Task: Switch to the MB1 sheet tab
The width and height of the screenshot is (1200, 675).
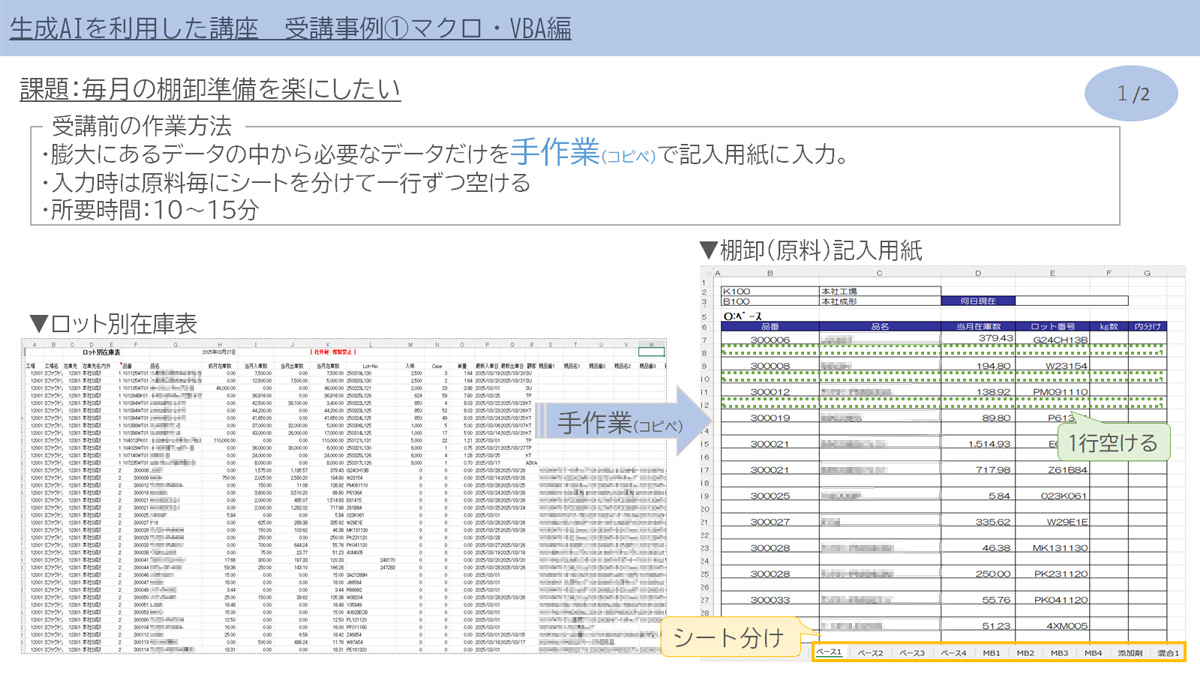Action: coord(991,652)
